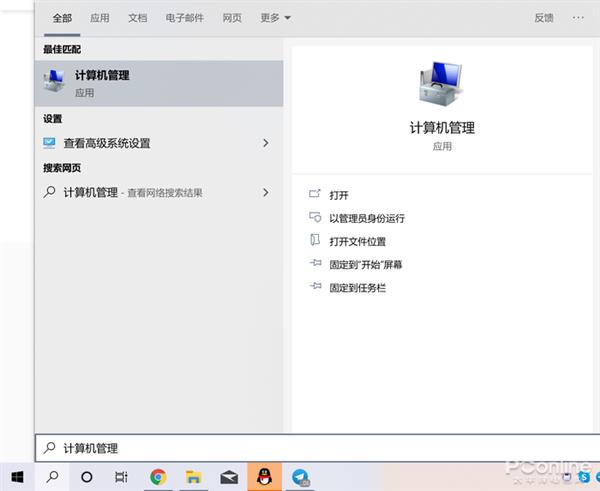
Task: Open 查看高级系统设置 setting
Action: [159, 143]
